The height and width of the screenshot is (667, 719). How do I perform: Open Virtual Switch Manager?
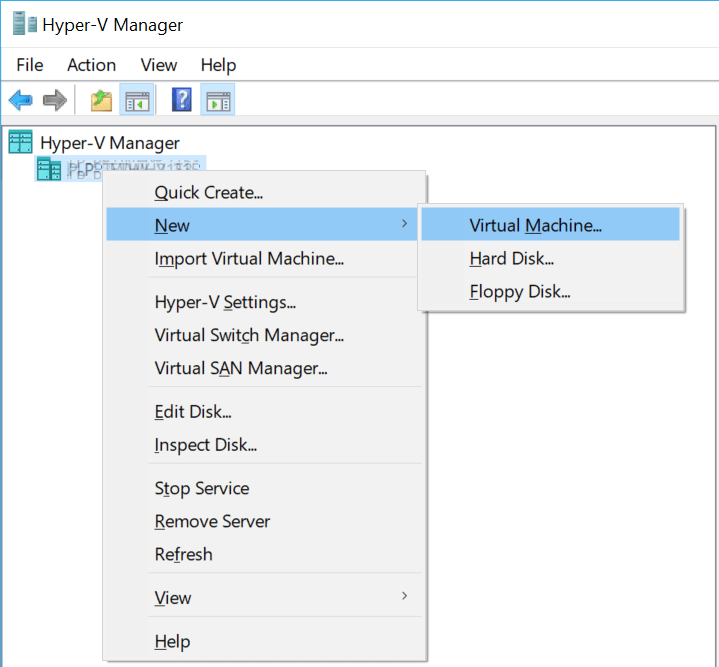coord(262,335)
